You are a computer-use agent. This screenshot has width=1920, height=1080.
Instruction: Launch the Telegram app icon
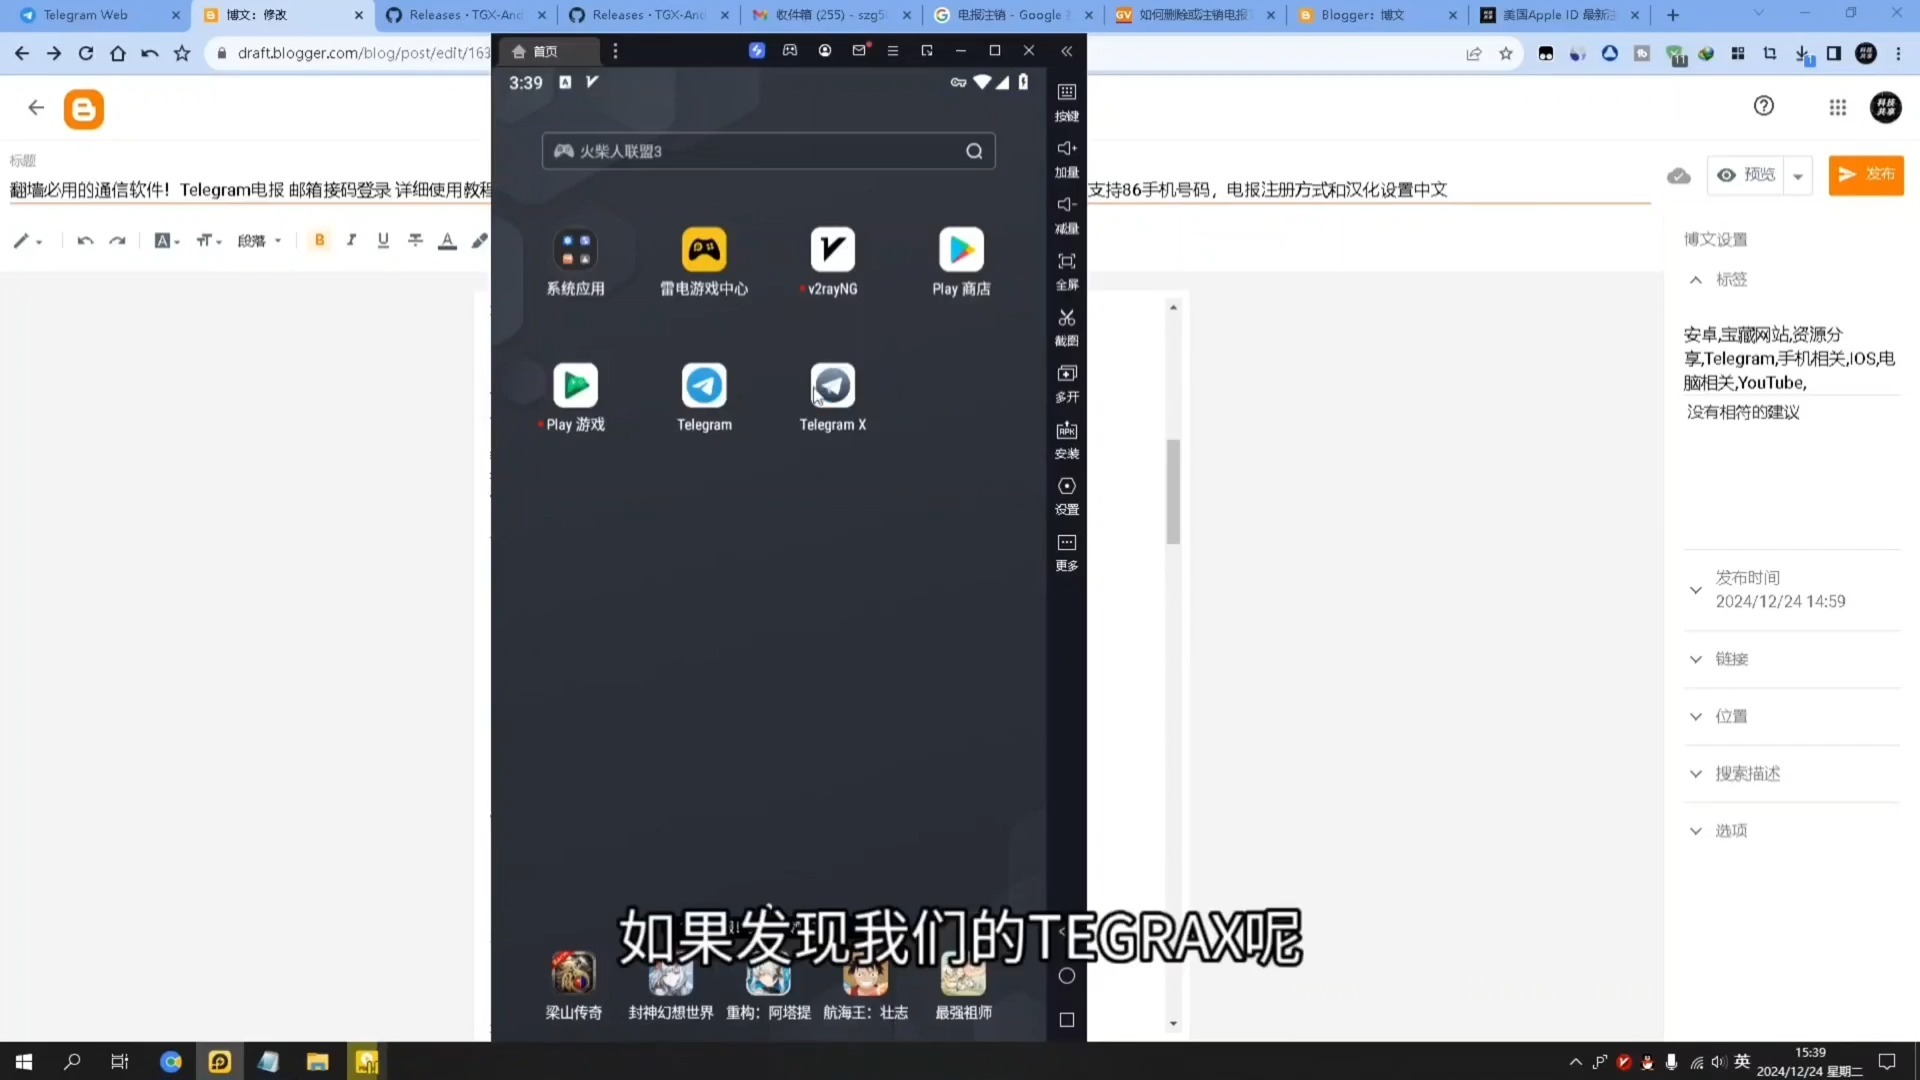click(704, 386)
